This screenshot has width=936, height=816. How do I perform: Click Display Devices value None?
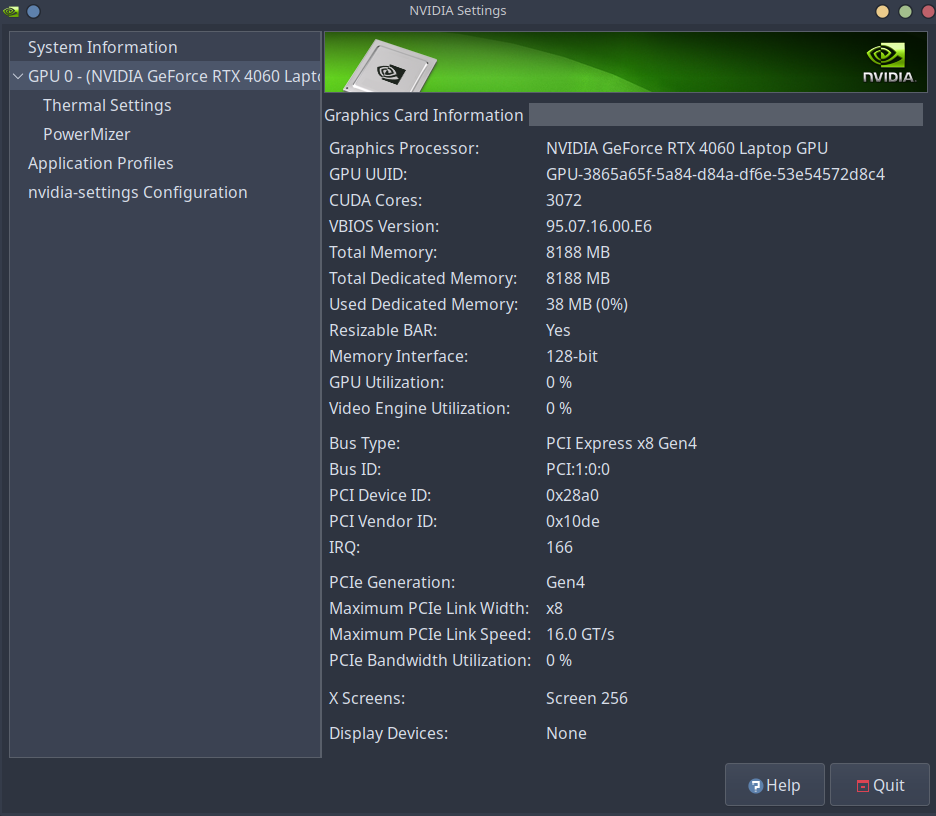566,733
